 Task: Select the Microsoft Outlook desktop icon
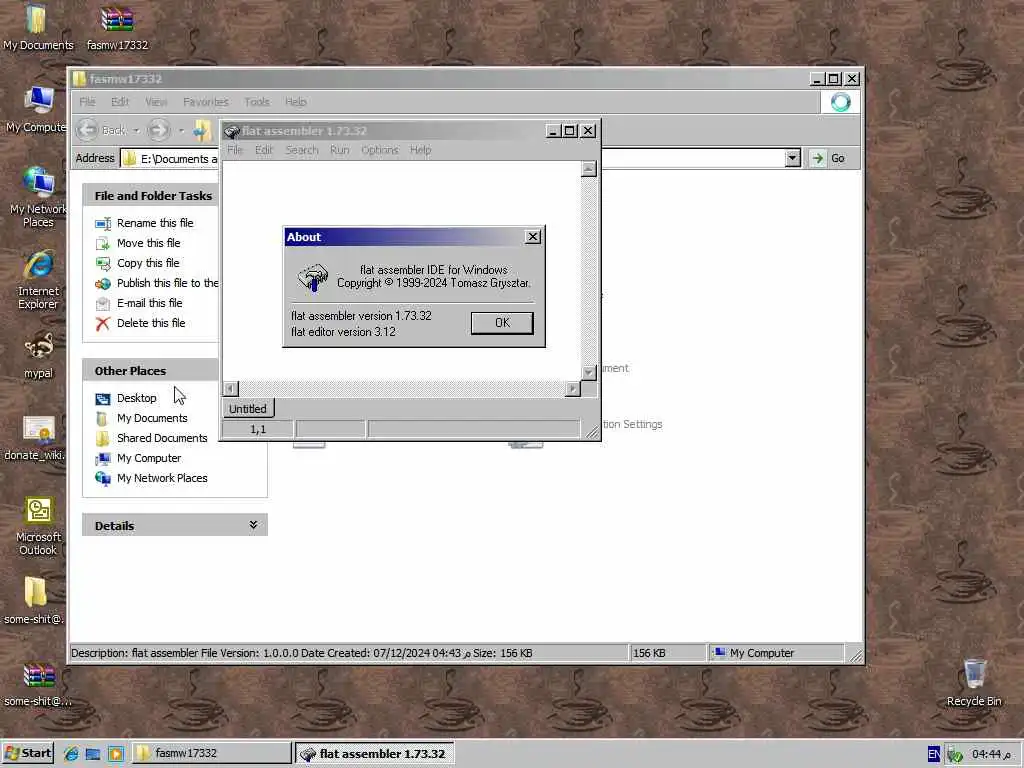click(38, 526)
